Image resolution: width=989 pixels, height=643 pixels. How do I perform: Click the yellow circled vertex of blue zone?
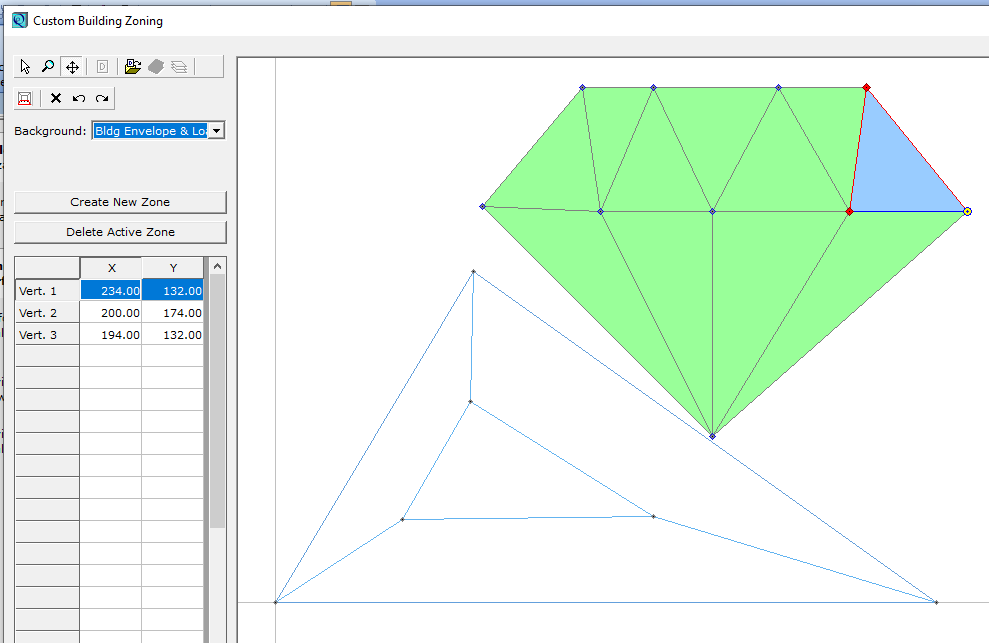pyautogui.click(x=968, y=211)
